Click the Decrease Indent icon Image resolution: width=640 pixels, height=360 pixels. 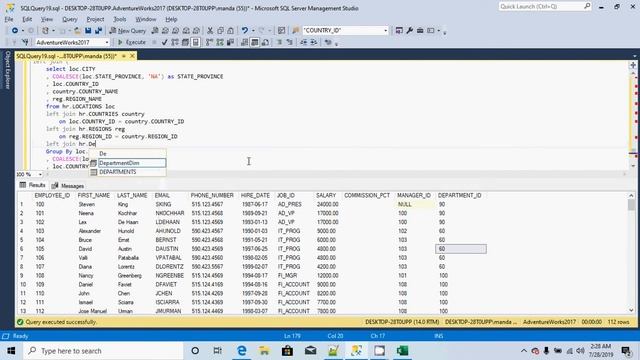[x=304, y=42]
